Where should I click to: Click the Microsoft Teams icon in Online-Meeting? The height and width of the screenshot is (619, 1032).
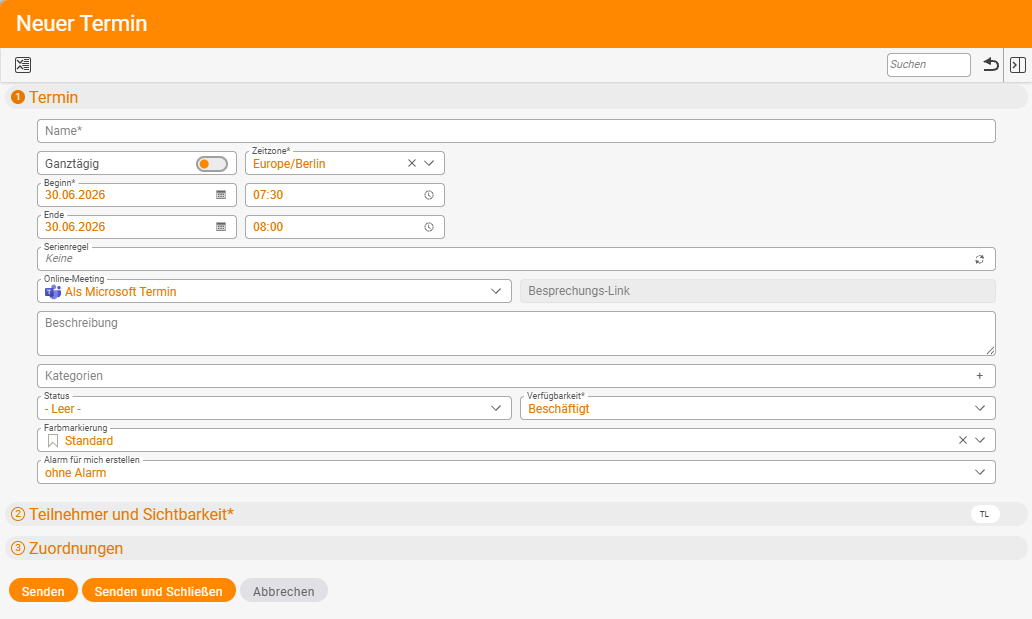pos(53,292)
